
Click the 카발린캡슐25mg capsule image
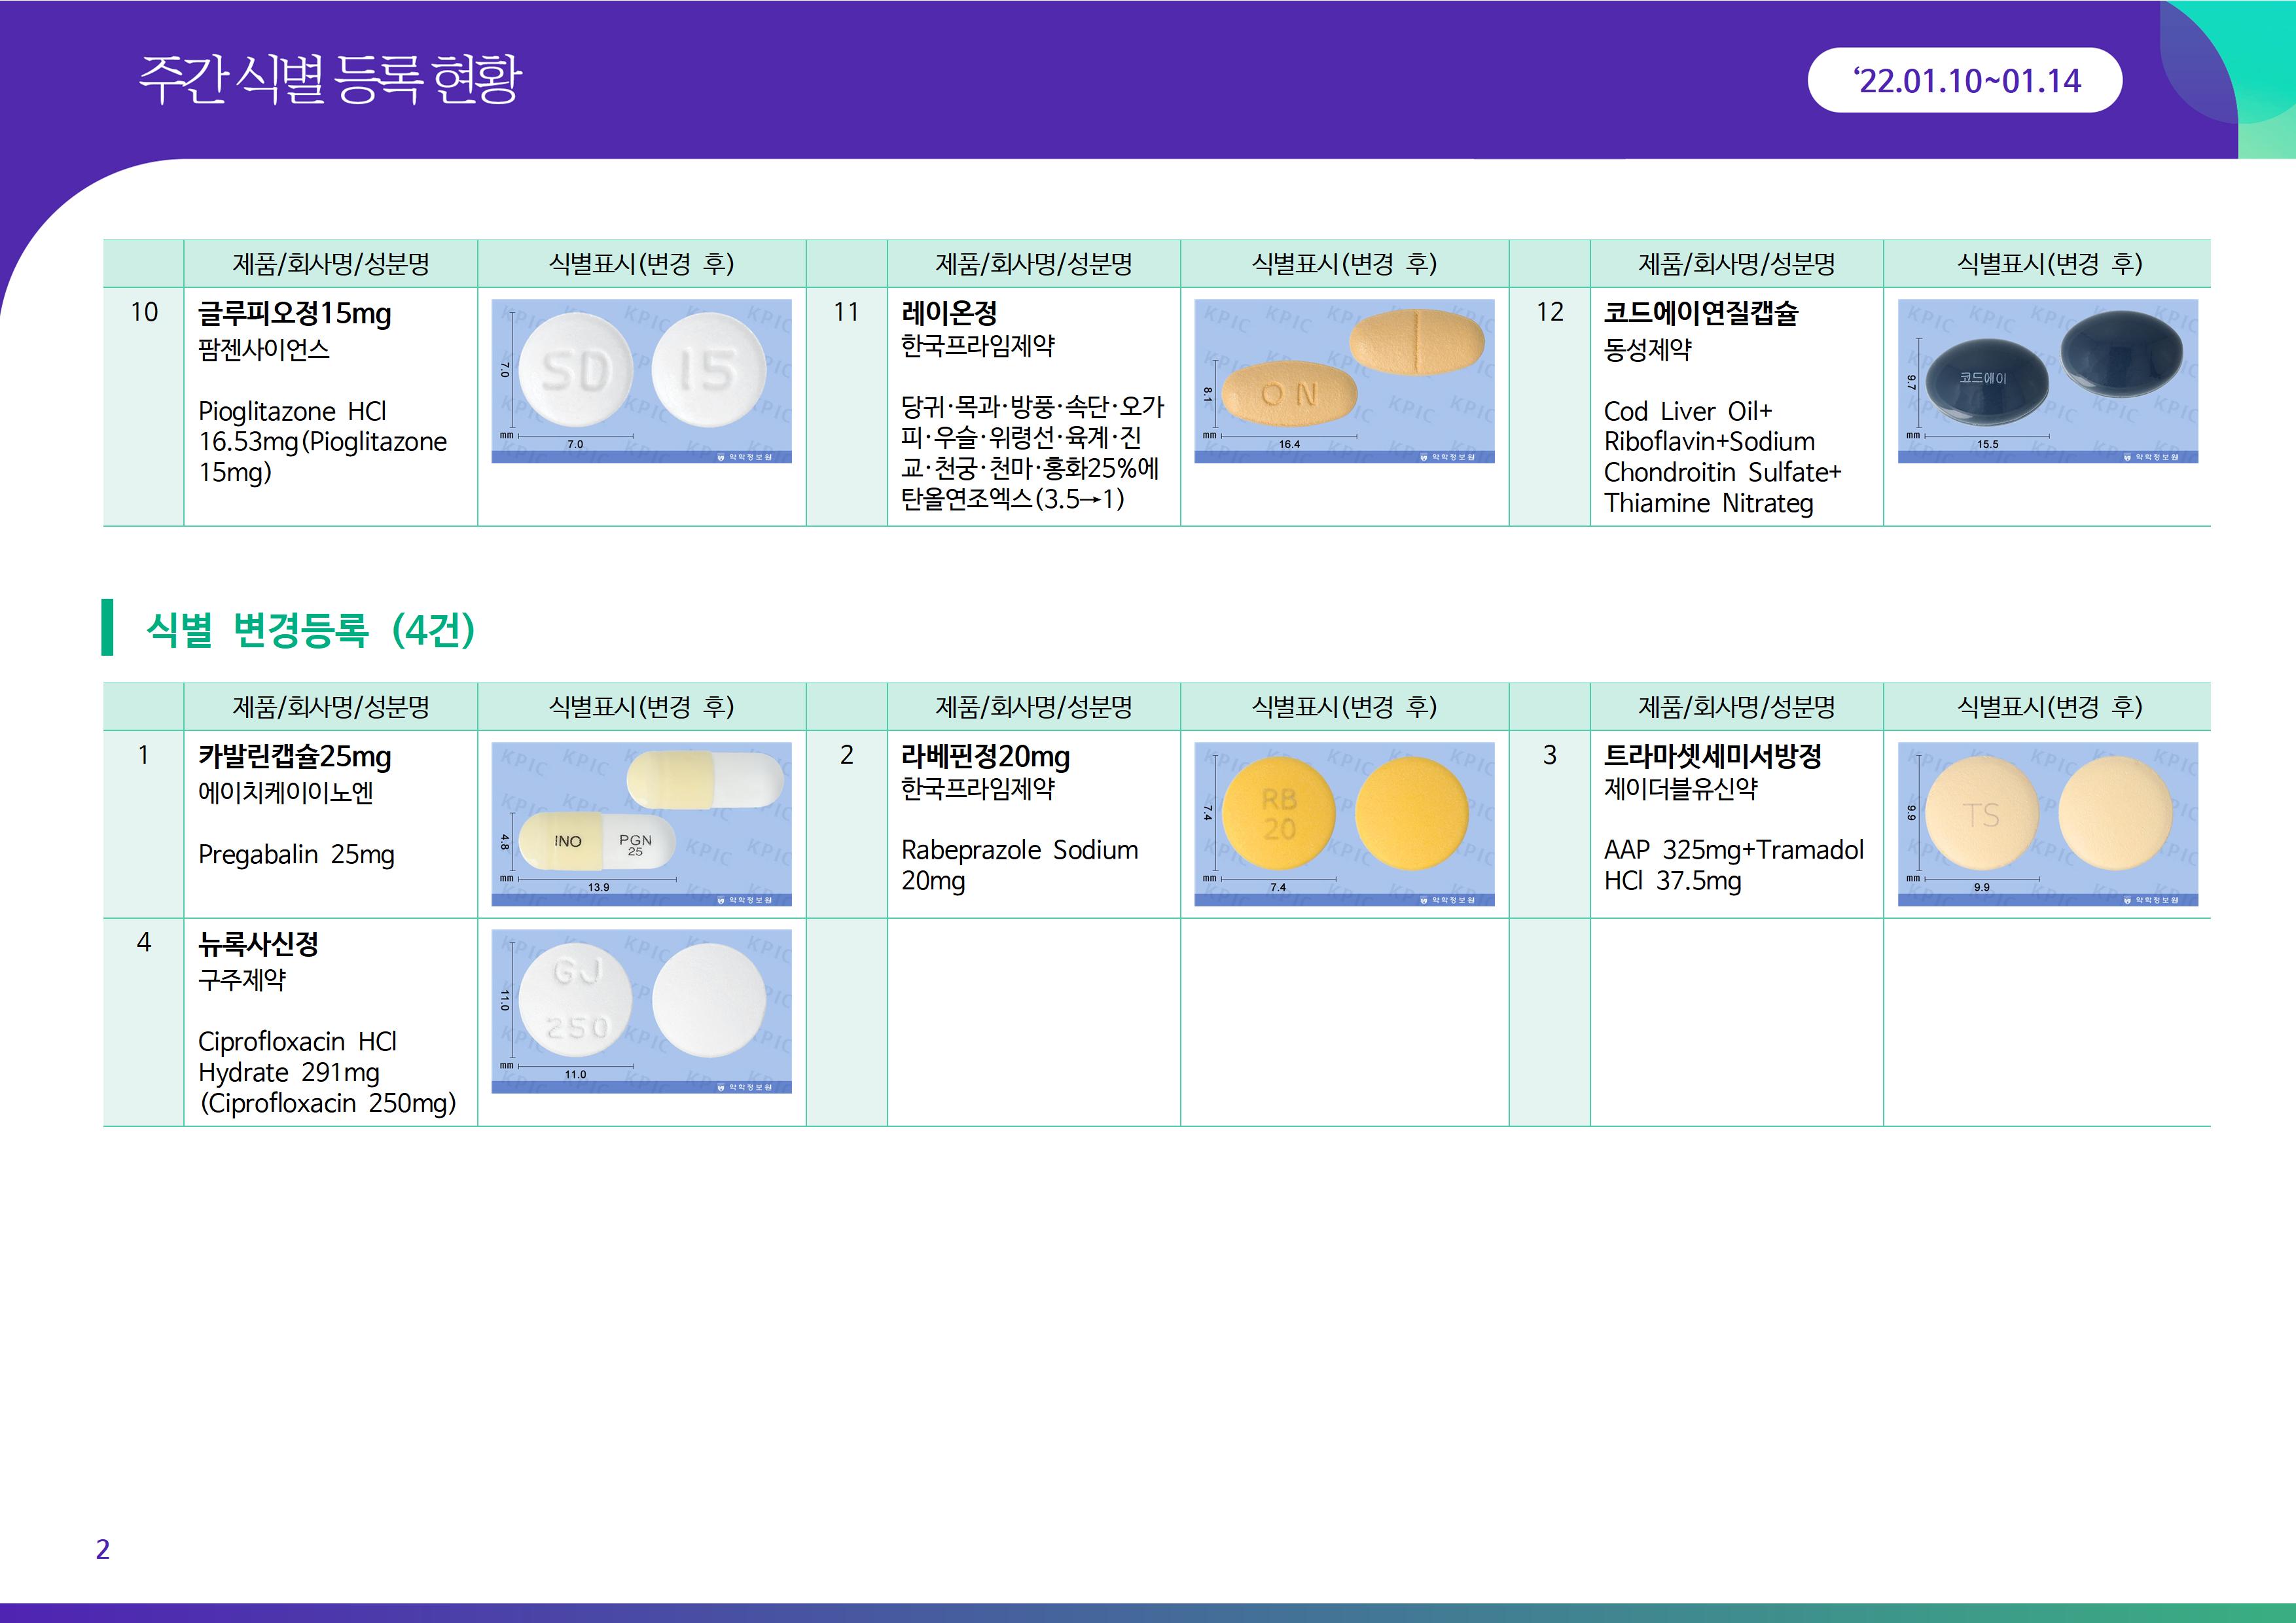pos(641,824)
